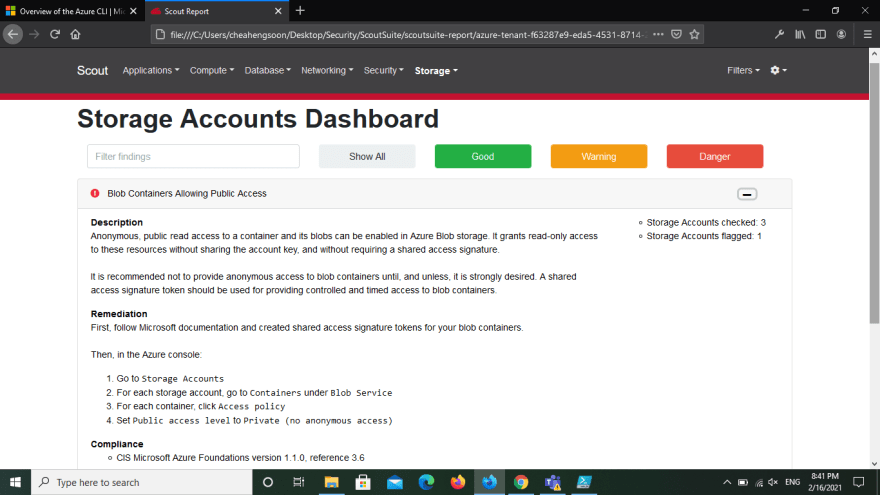Bookmark this page with the star icon
Screen dimensions: 880x495
click(694, 35)
